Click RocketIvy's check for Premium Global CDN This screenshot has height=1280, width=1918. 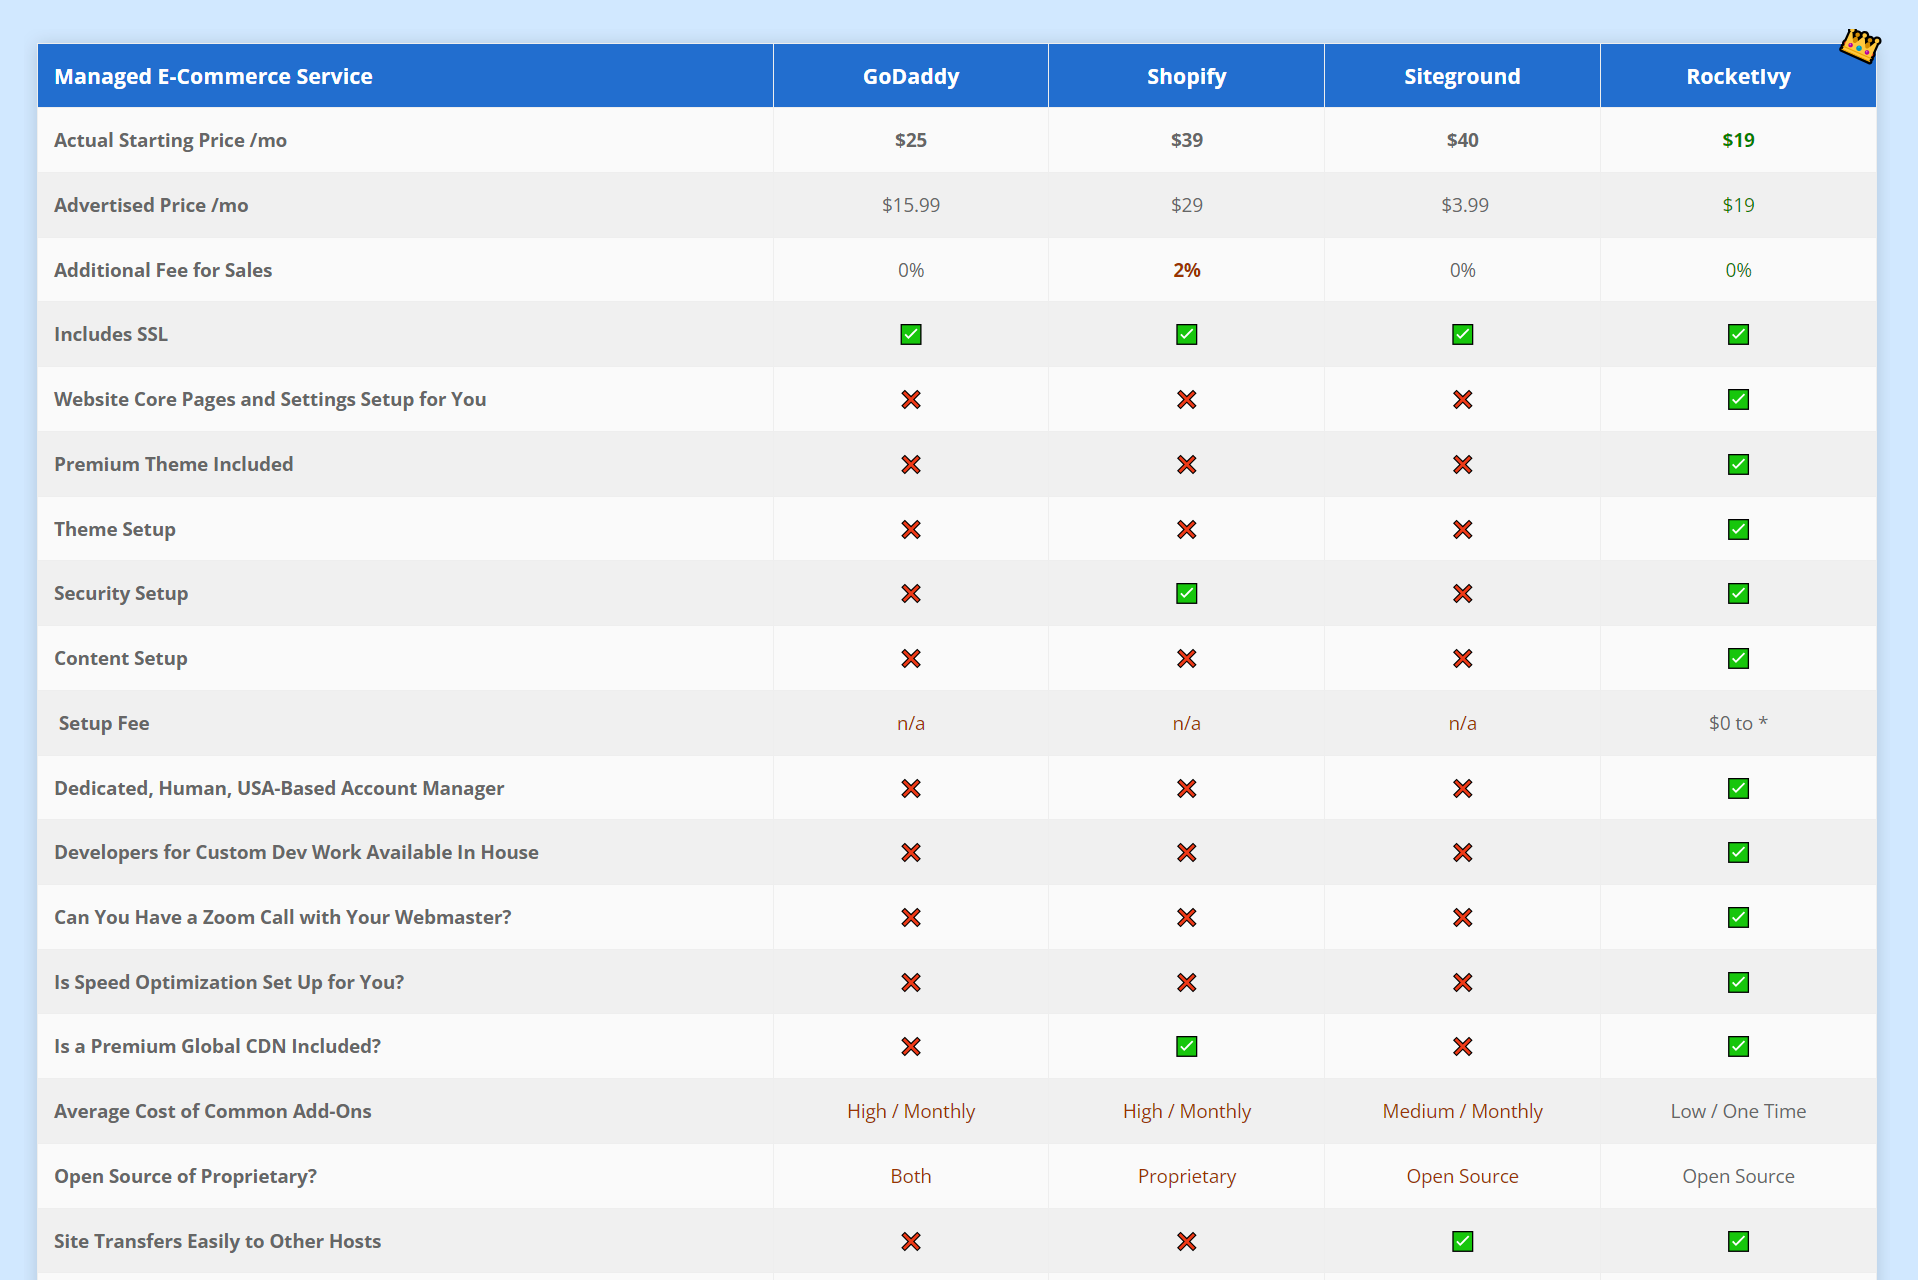coord(1739,1047)
